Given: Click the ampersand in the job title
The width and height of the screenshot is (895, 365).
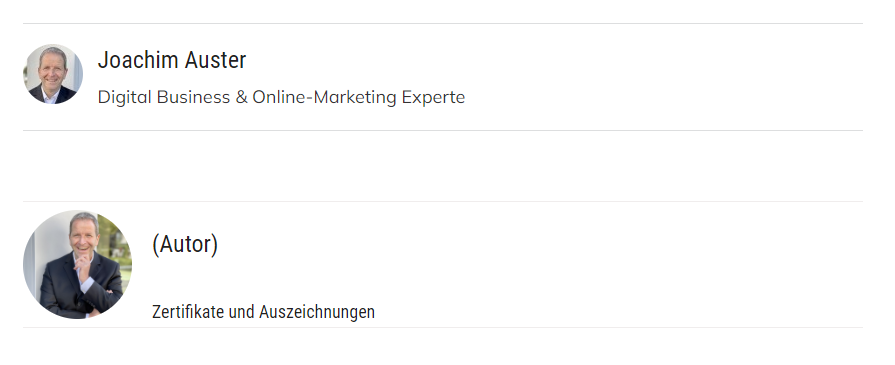Looking at the screenshot, I should tap(241, 97).
